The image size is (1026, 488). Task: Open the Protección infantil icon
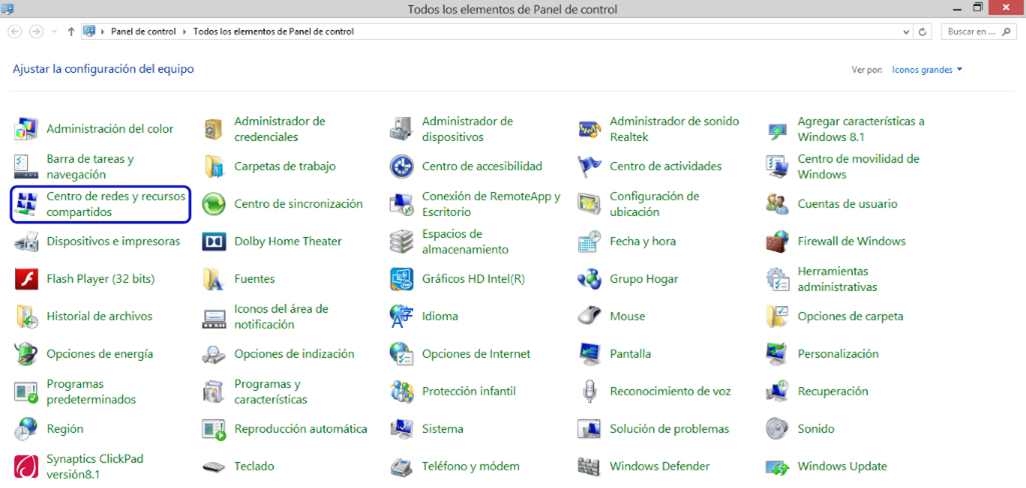coord(401,391)
